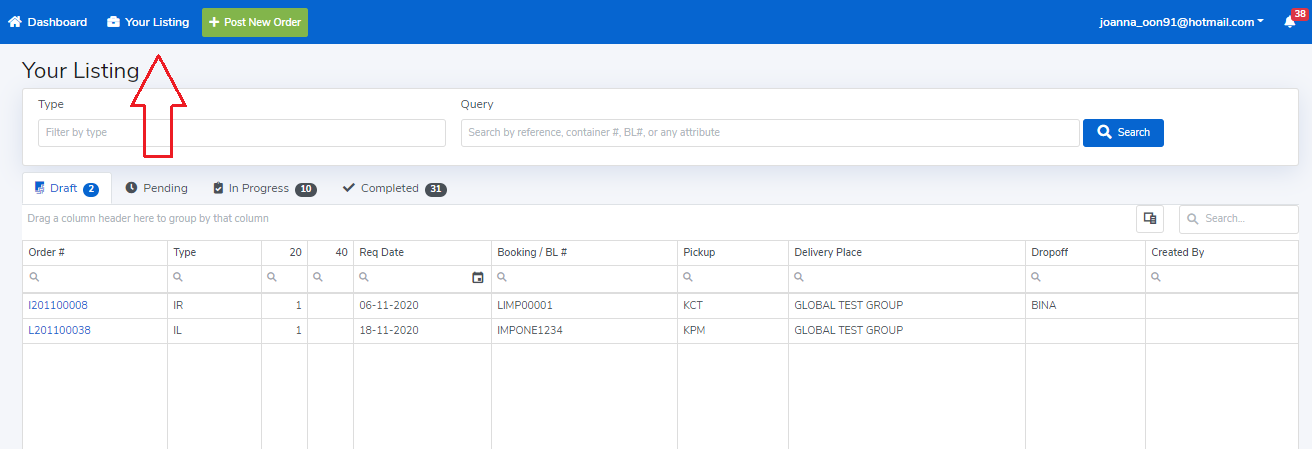Select the Draft tab
This screenshot has height=449, width=1312.
[x=66, y=188]
